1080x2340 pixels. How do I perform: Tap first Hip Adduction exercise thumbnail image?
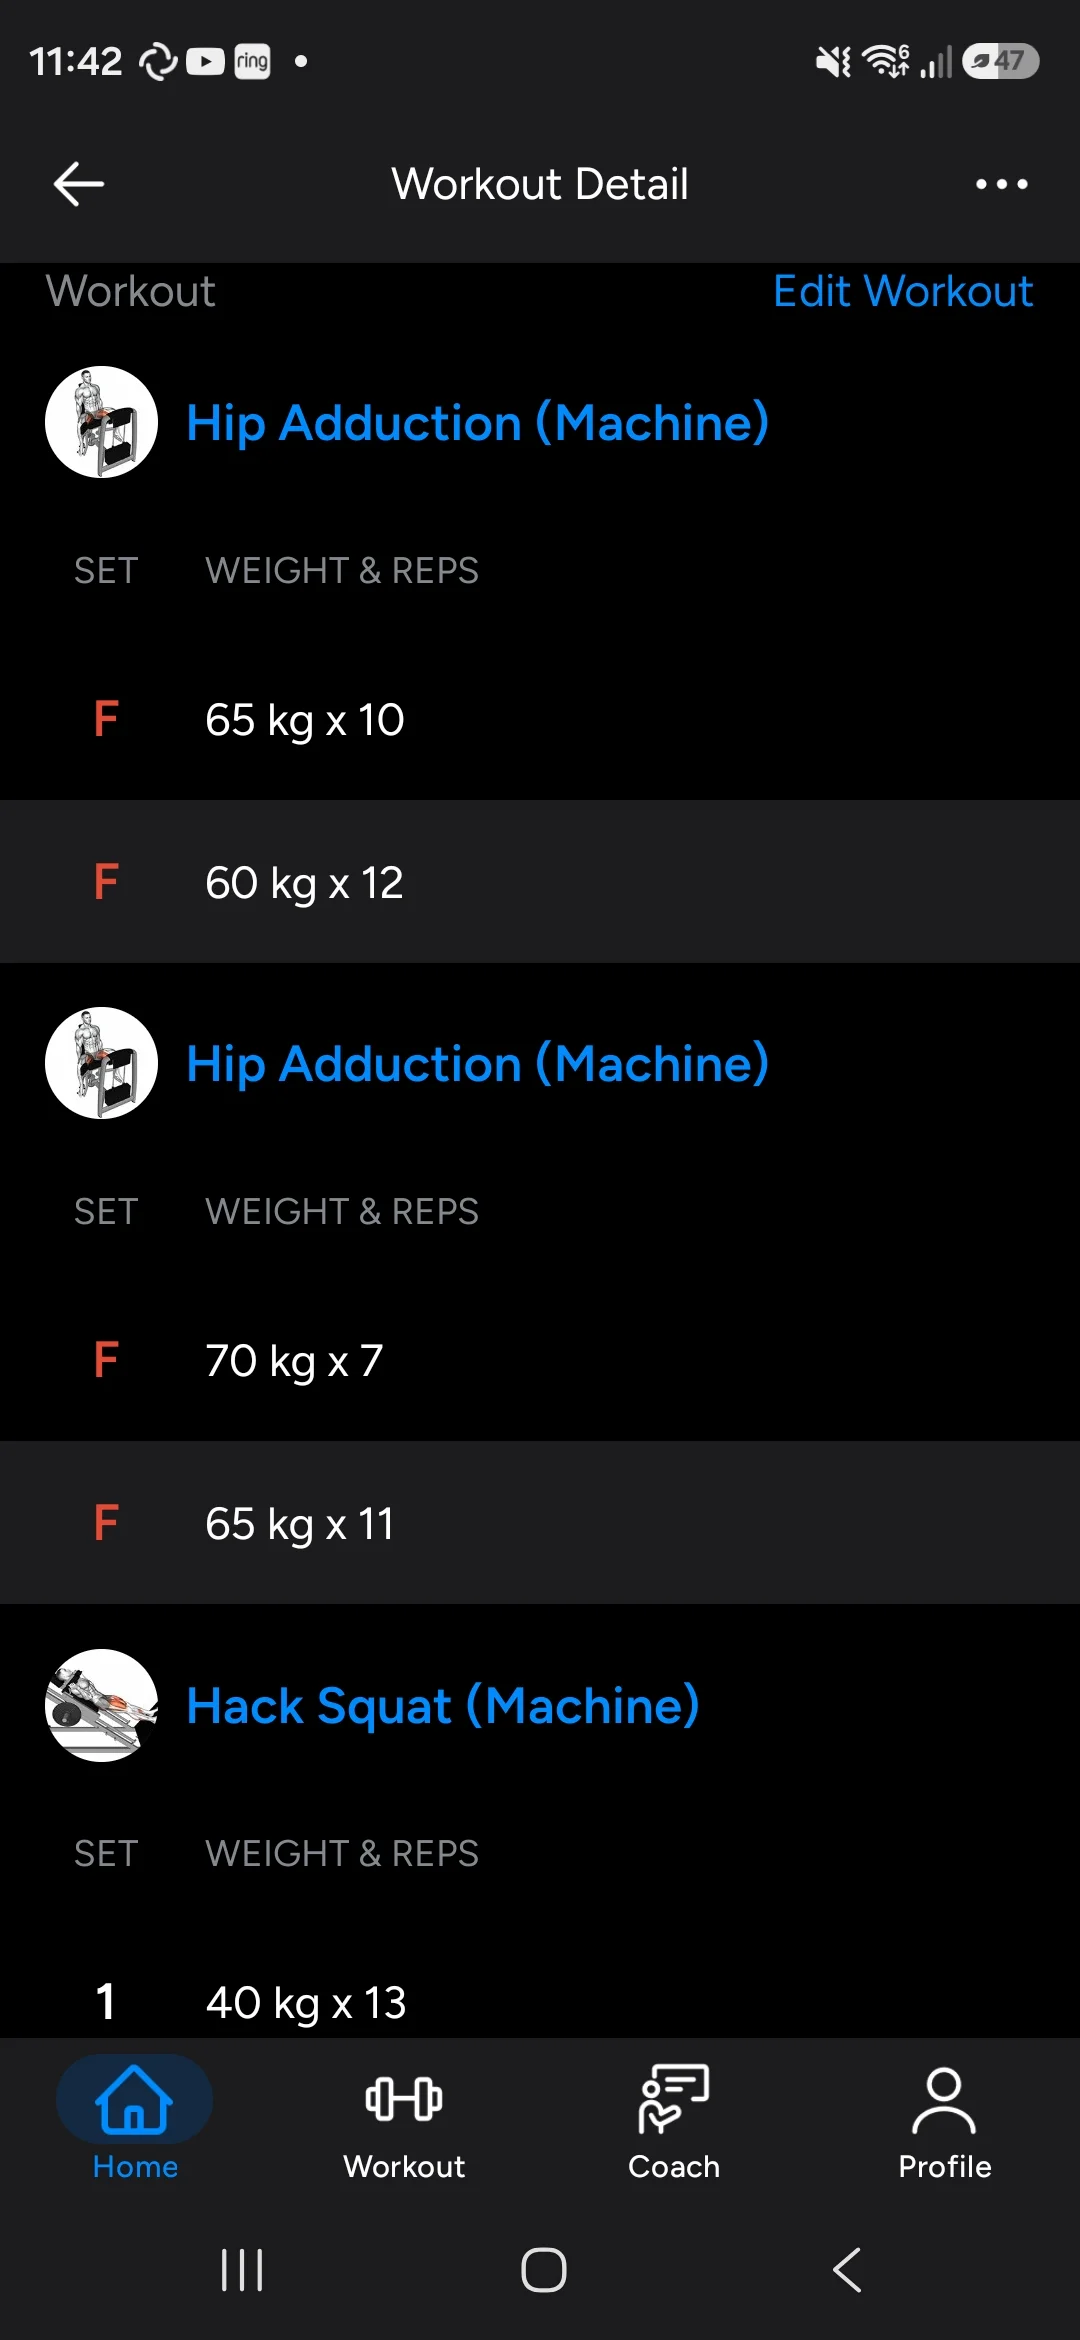pyautogui.click(x=101, y=422)
